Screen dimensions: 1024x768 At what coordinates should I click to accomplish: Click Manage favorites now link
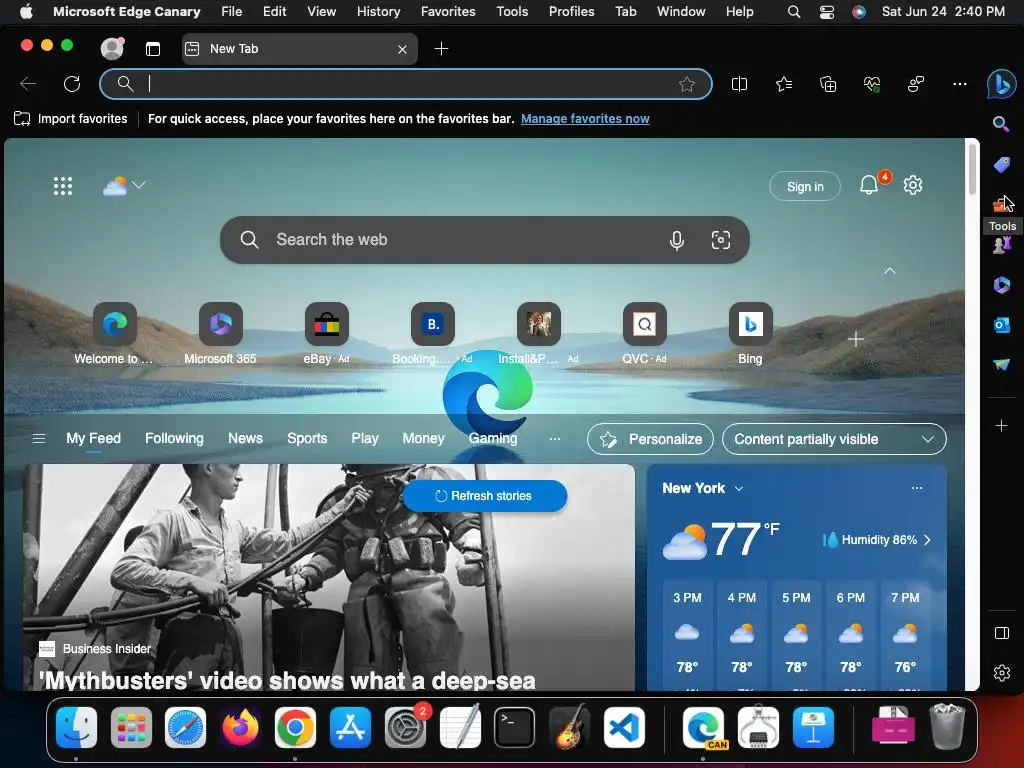(x=585, y=119)
